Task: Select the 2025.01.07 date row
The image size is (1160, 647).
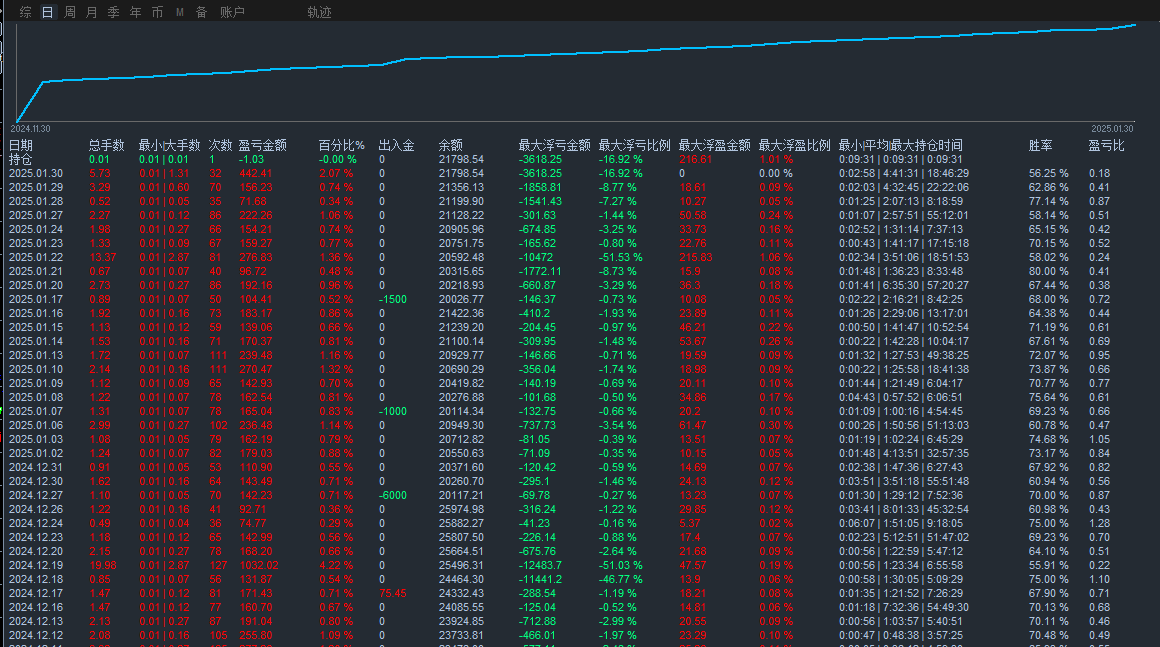Action: (36, 411)
